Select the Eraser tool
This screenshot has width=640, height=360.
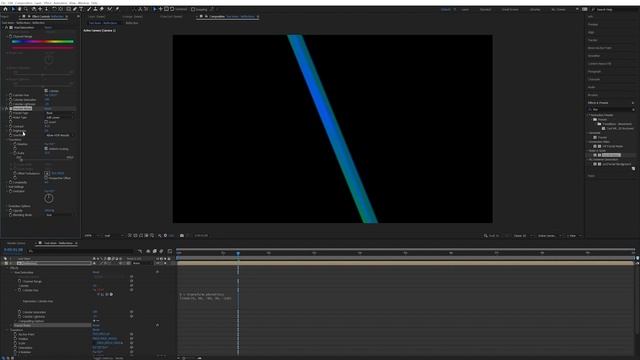point(102,9)
